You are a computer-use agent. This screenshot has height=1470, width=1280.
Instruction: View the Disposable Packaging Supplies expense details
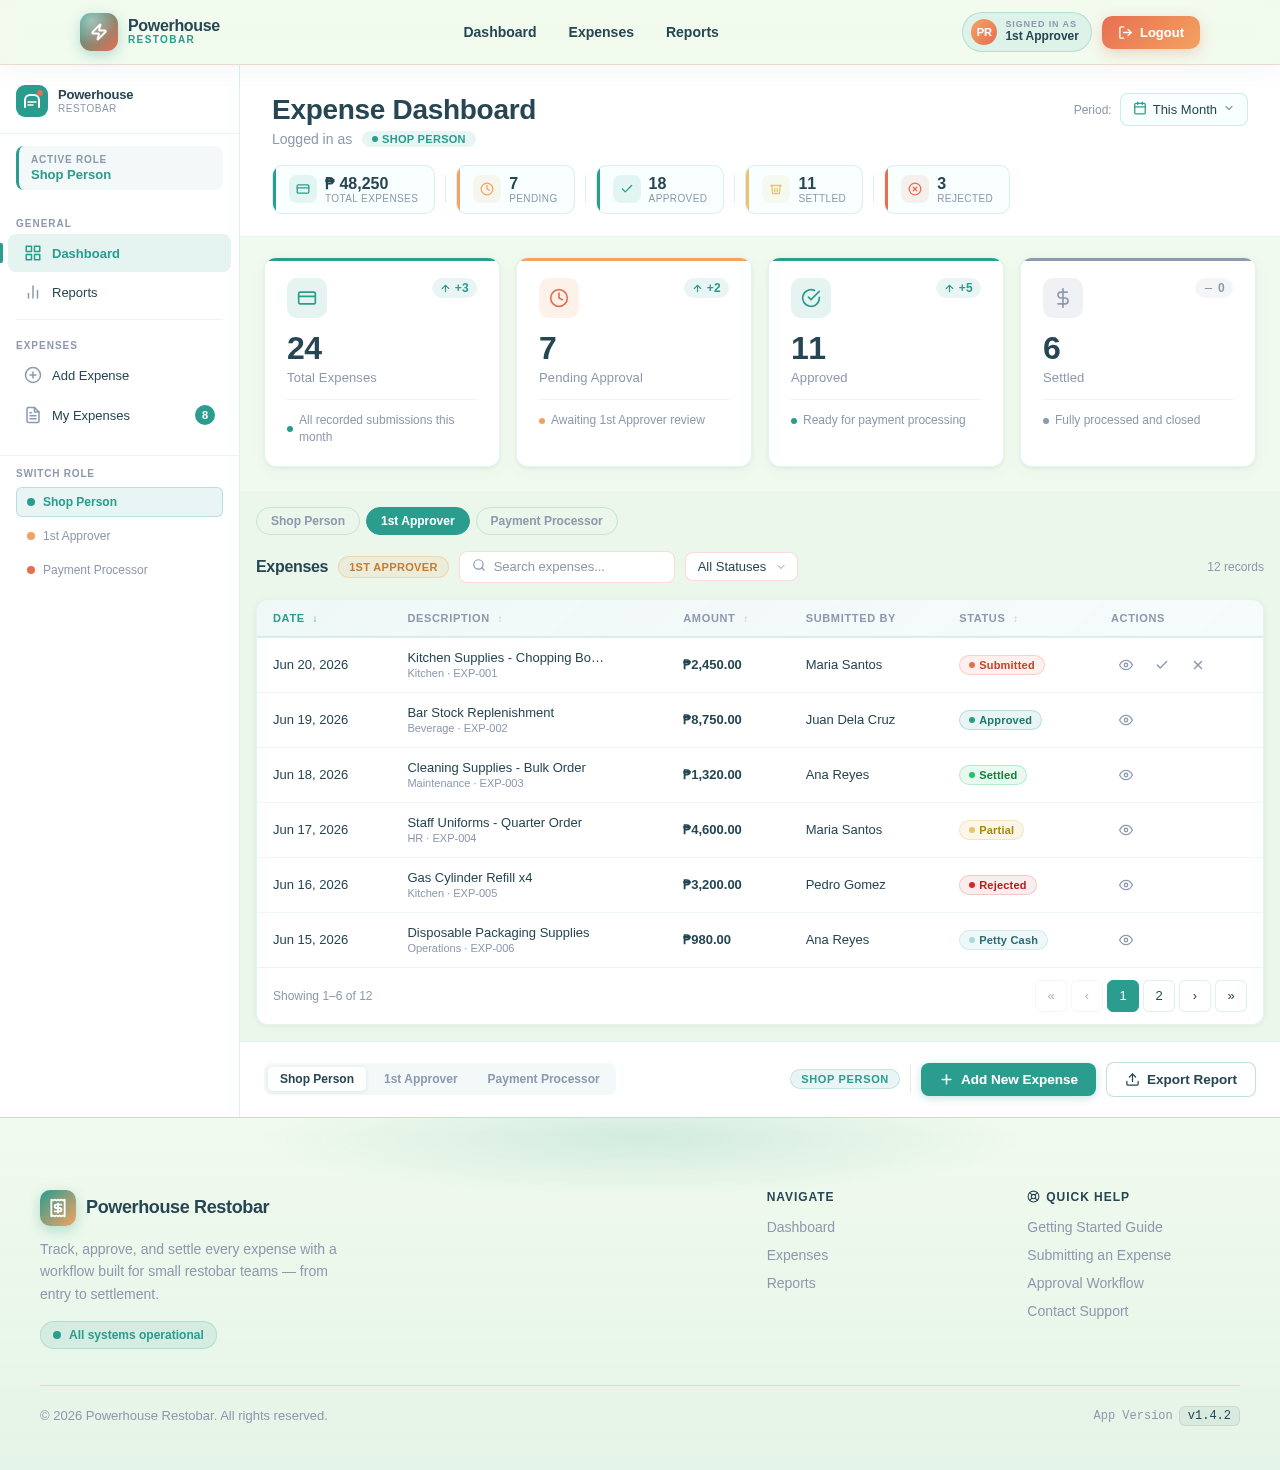[x=1126, y=940]
